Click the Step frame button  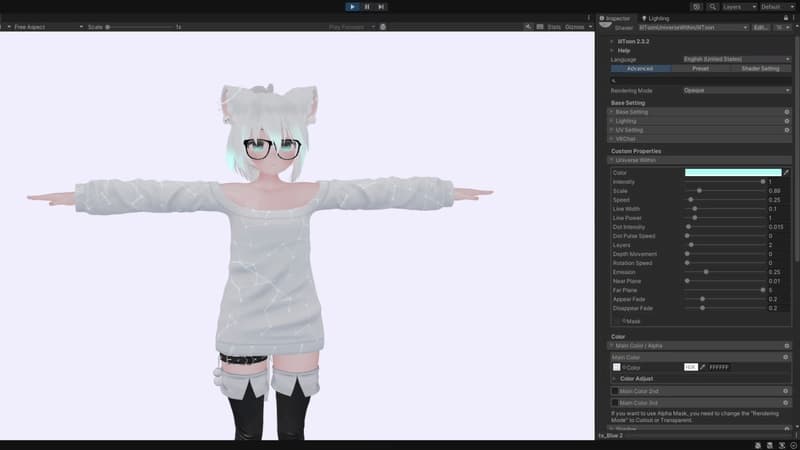[380, 6]
